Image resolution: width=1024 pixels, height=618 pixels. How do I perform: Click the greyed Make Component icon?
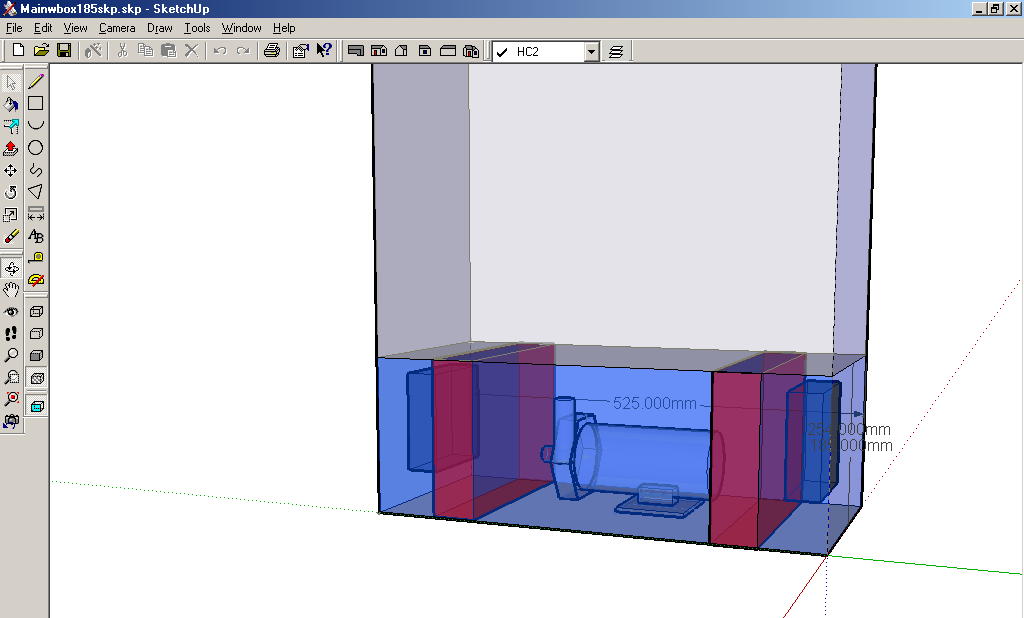(x=93, y=50)
